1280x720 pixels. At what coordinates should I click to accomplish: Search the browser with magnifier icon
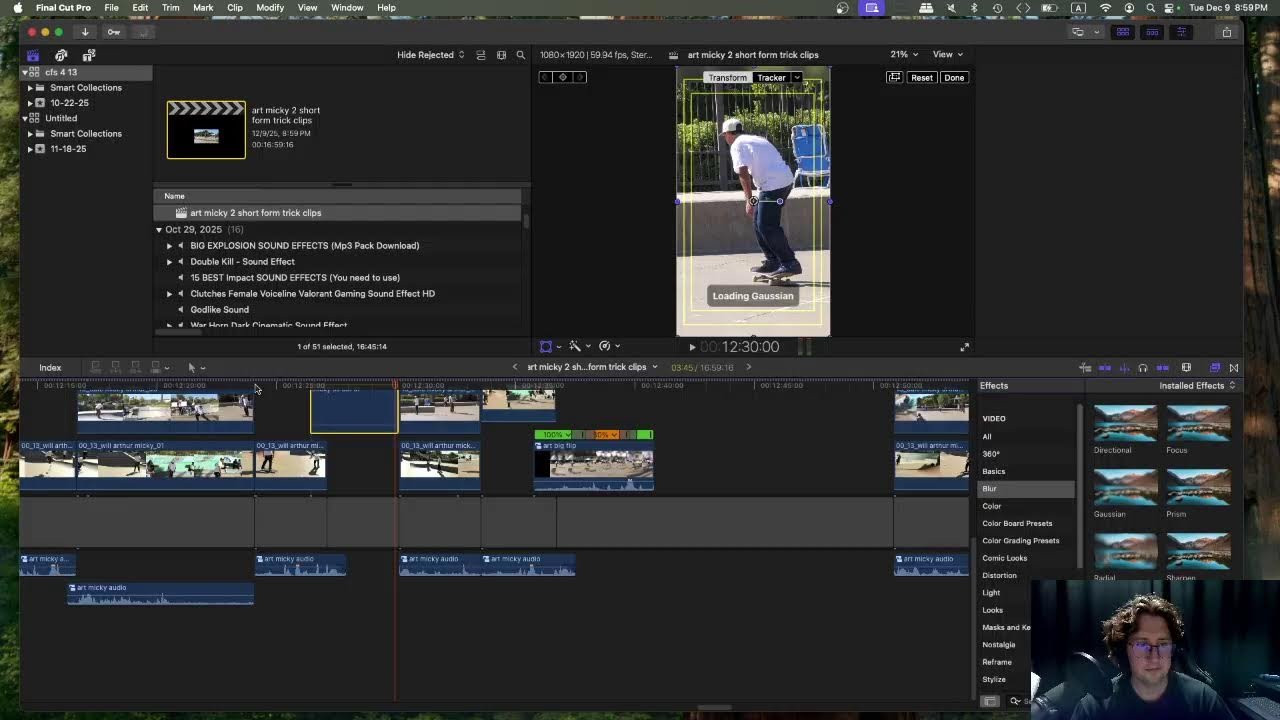point(520,55)
